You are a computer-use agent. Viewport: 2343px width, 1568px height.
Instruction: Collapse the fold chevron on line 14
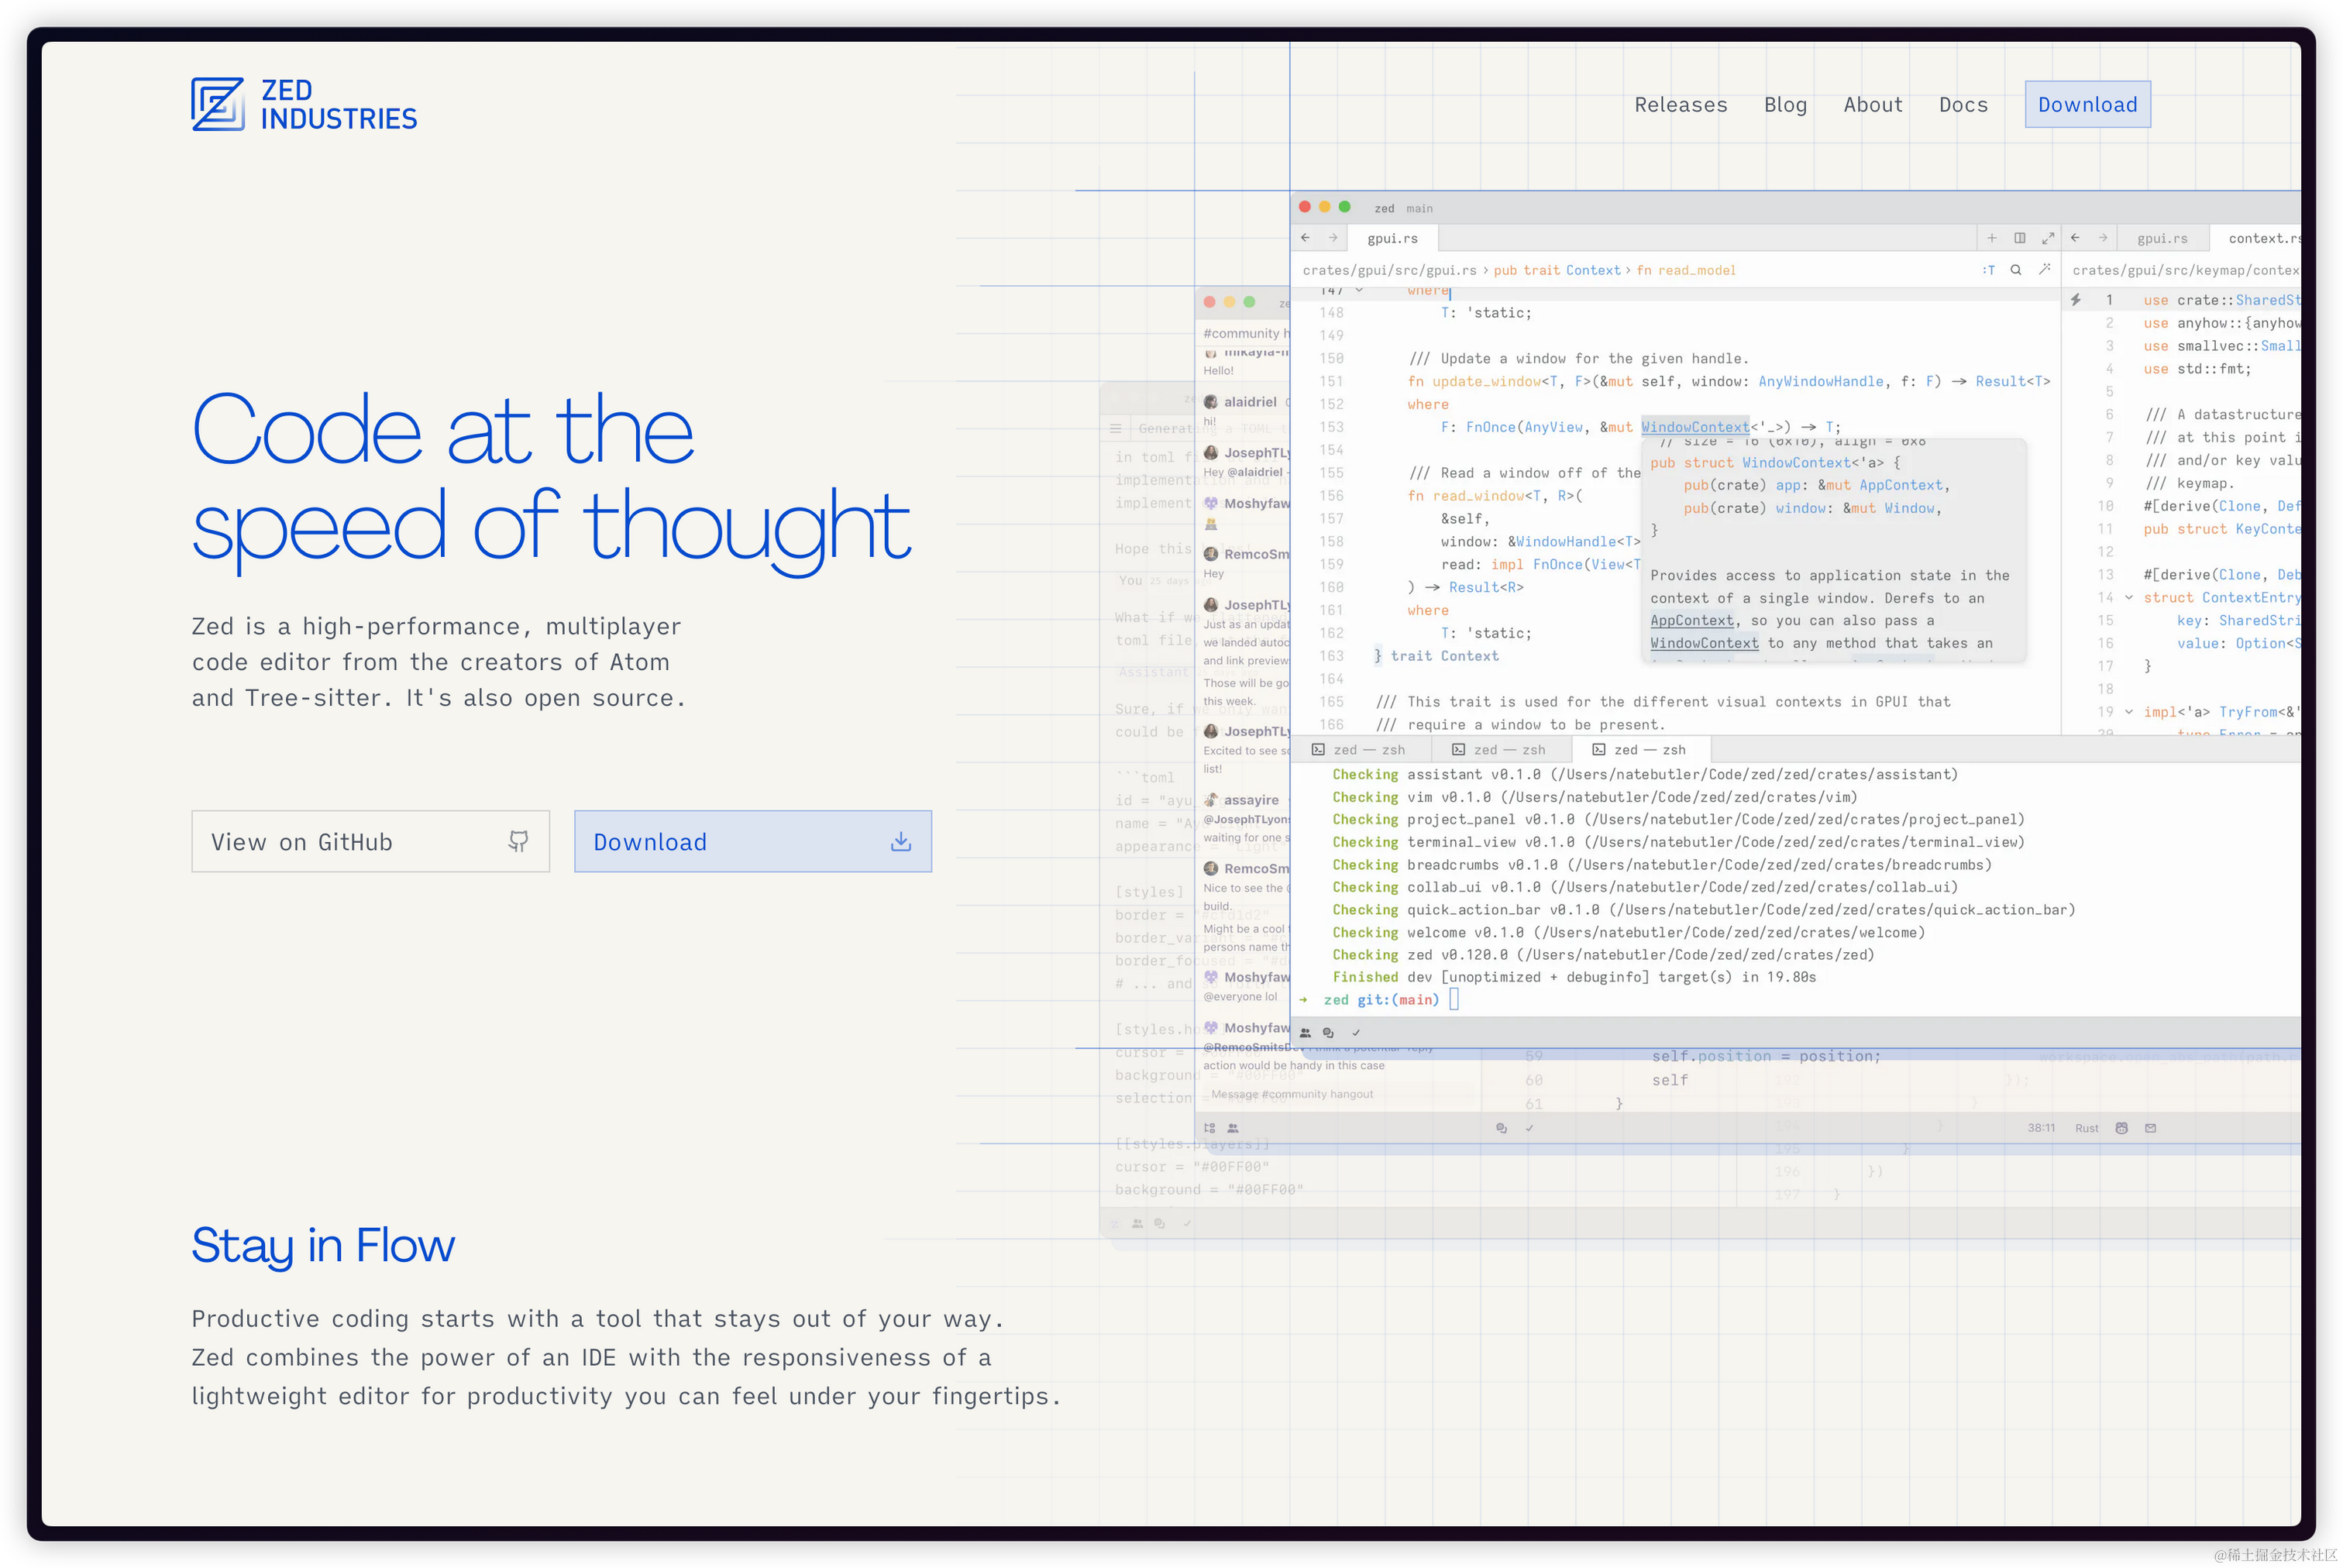pyautogui.click(x=2129, y=598)
